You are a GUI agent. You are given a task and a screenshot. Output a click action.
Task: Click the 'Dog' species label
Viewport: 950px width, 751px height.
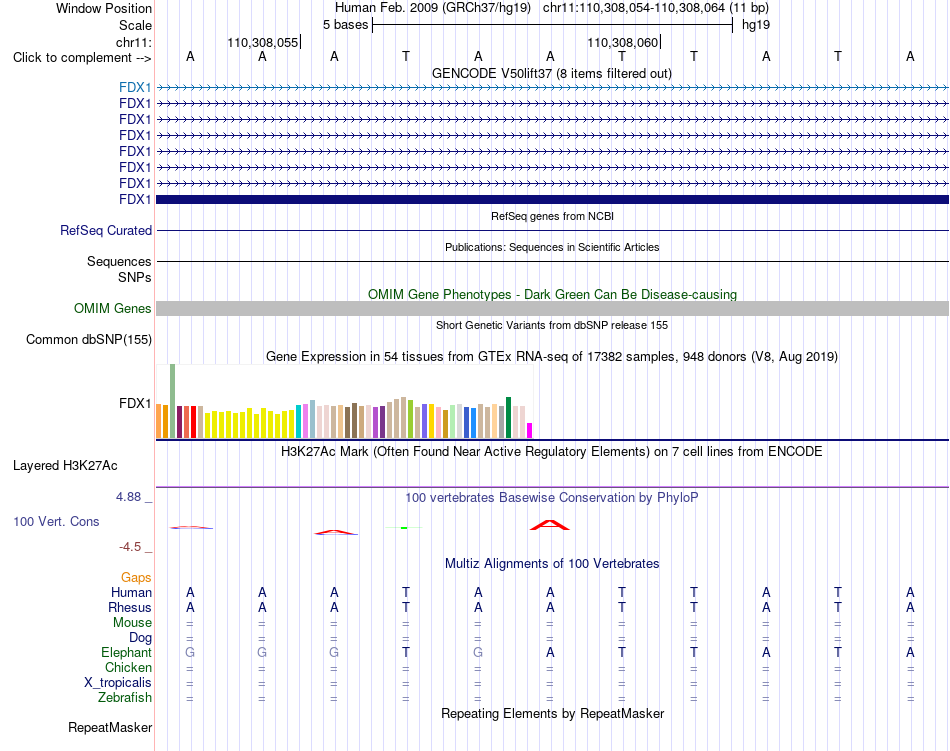[x=141, y=637]
